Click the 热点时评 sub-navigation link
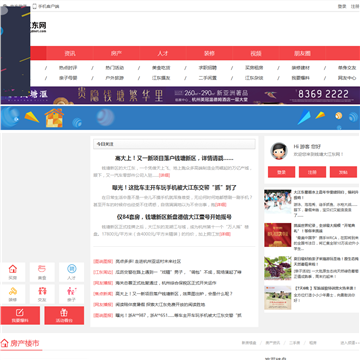The image size is (360, 360). tap(68, 68)
